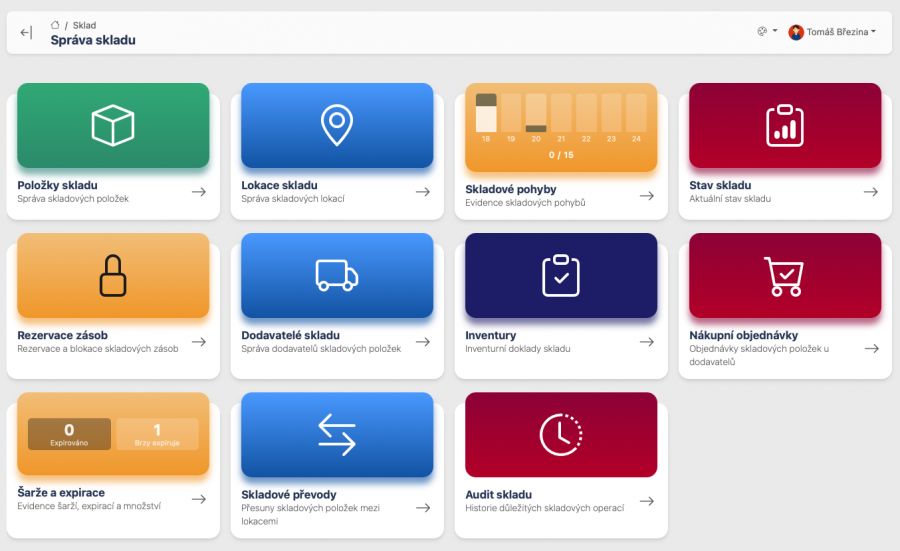Collapse sidebar with the back arrow icon
The image size is (900, 551).
click(x=26, y=33)
